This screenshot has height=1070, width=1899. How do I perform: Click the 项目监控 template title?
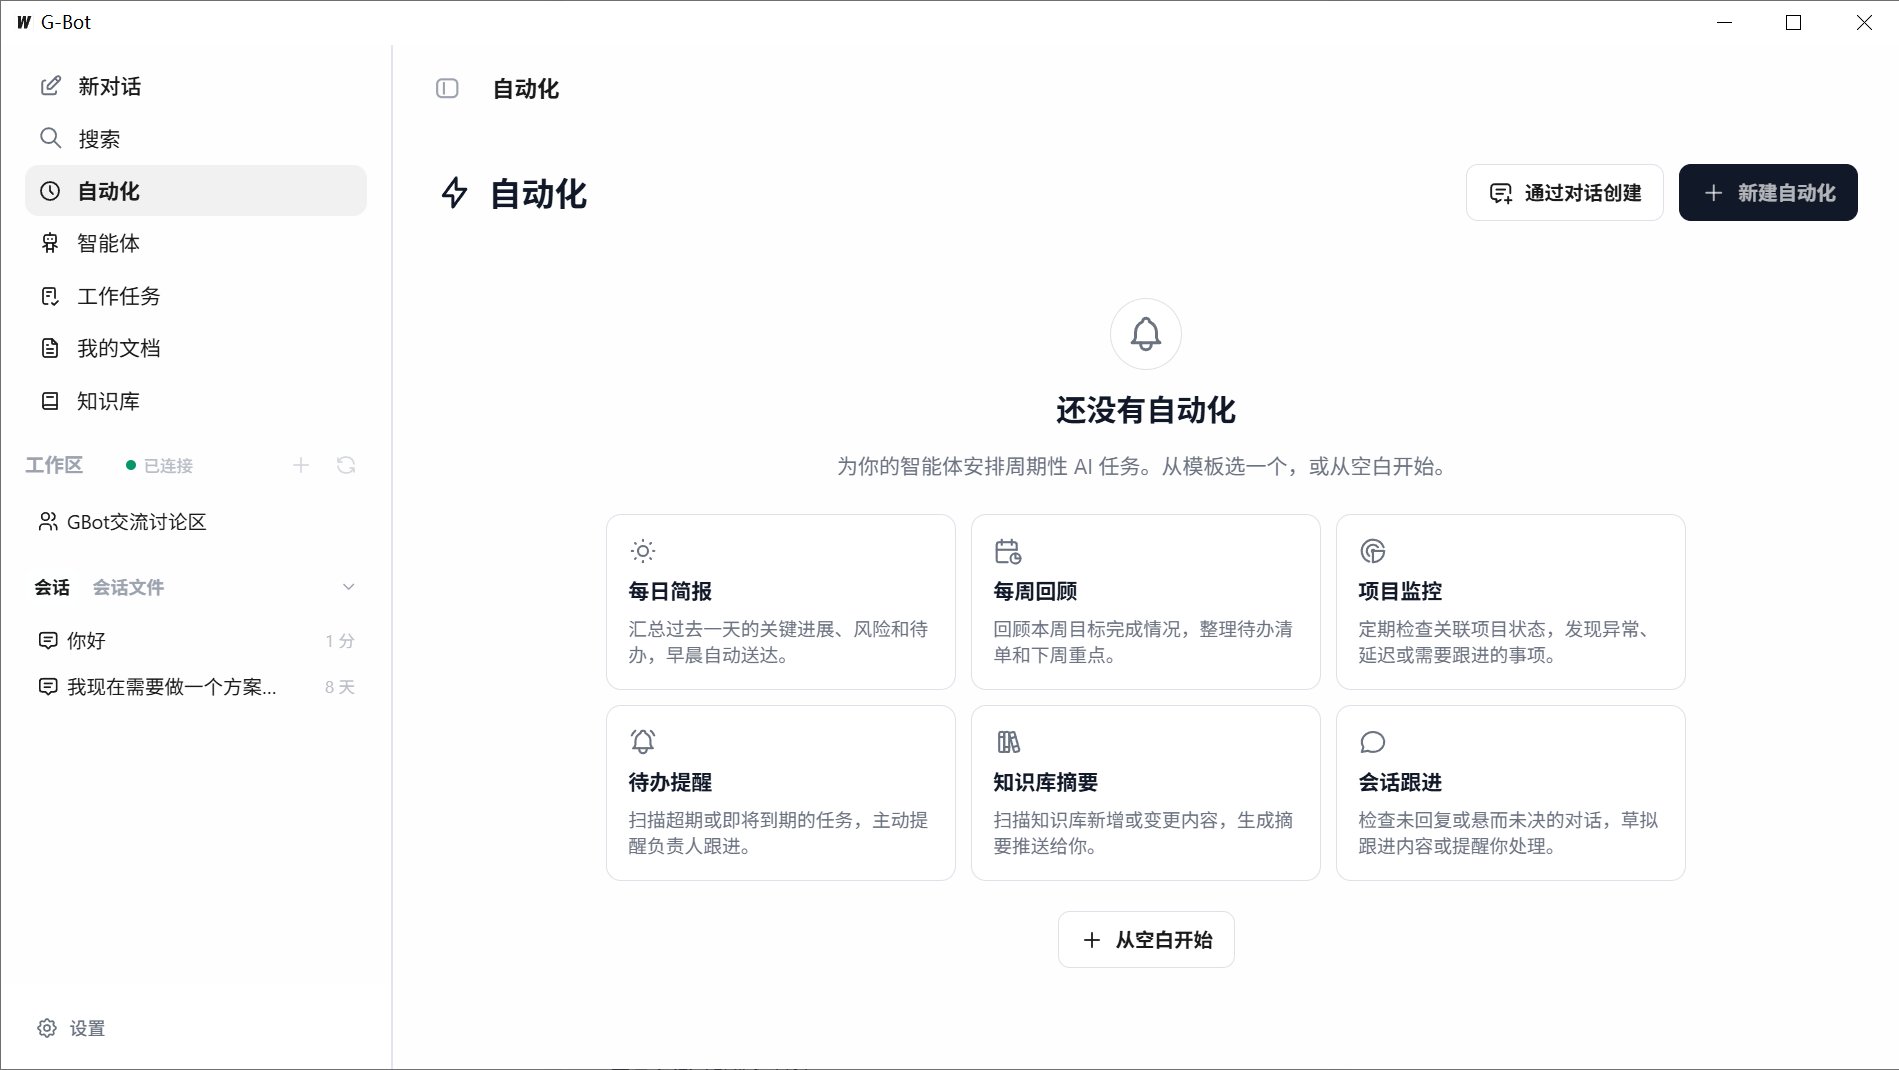point(1400,592)
